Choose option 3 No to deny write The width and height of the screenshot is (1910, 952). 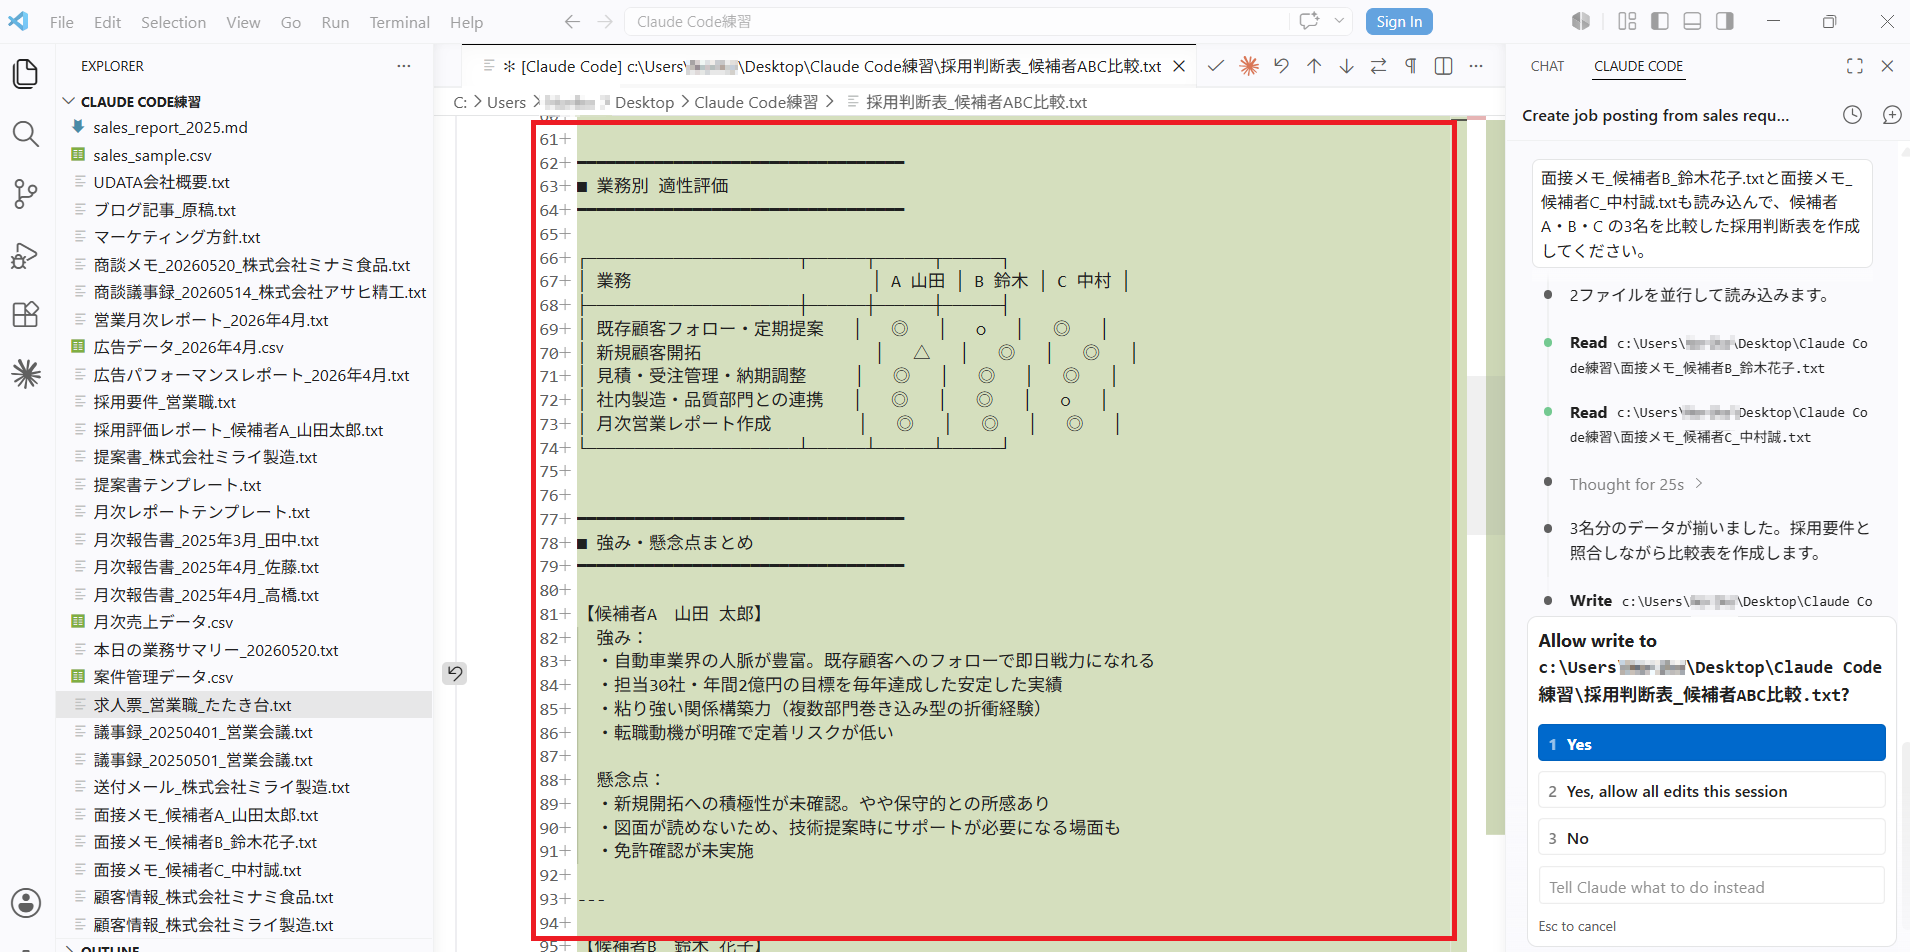[x=1711, y=837]
